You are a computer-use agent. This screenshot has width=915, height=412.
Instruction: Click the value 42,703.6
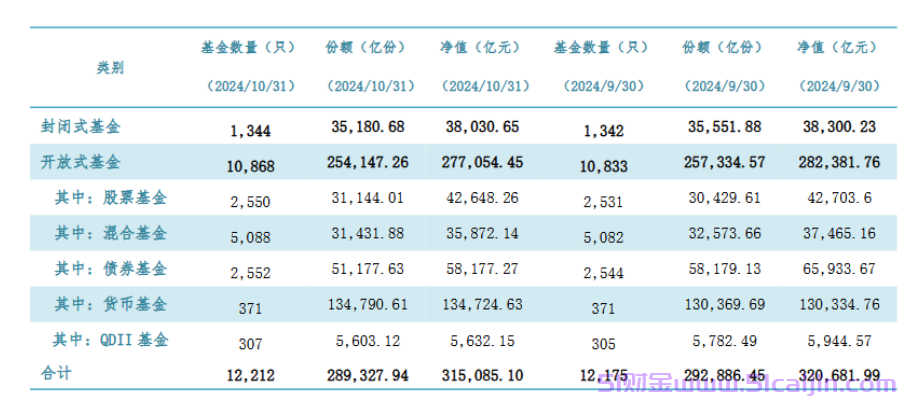[838, 198]
